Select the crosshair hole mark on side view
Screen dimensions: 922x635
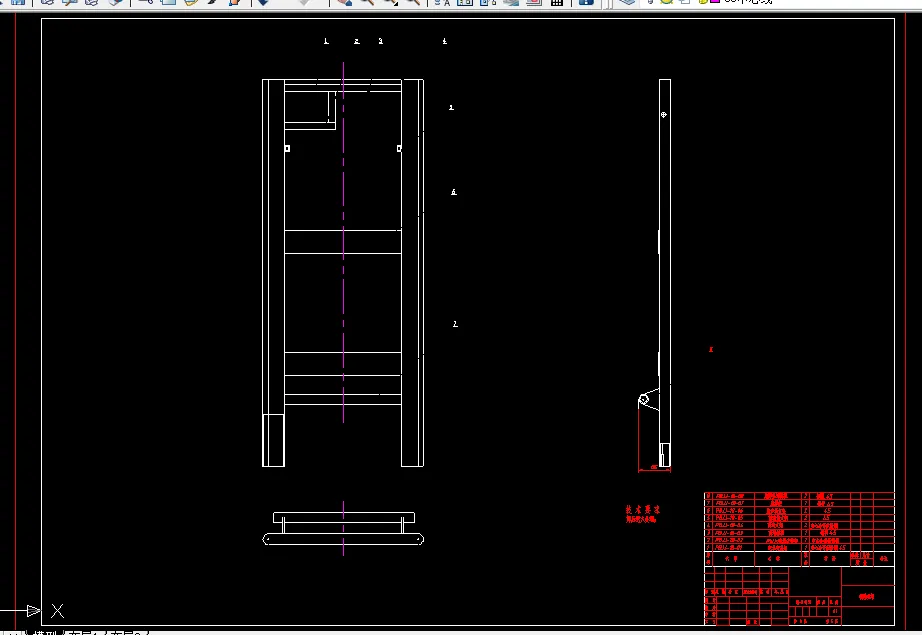coord(664,115)
